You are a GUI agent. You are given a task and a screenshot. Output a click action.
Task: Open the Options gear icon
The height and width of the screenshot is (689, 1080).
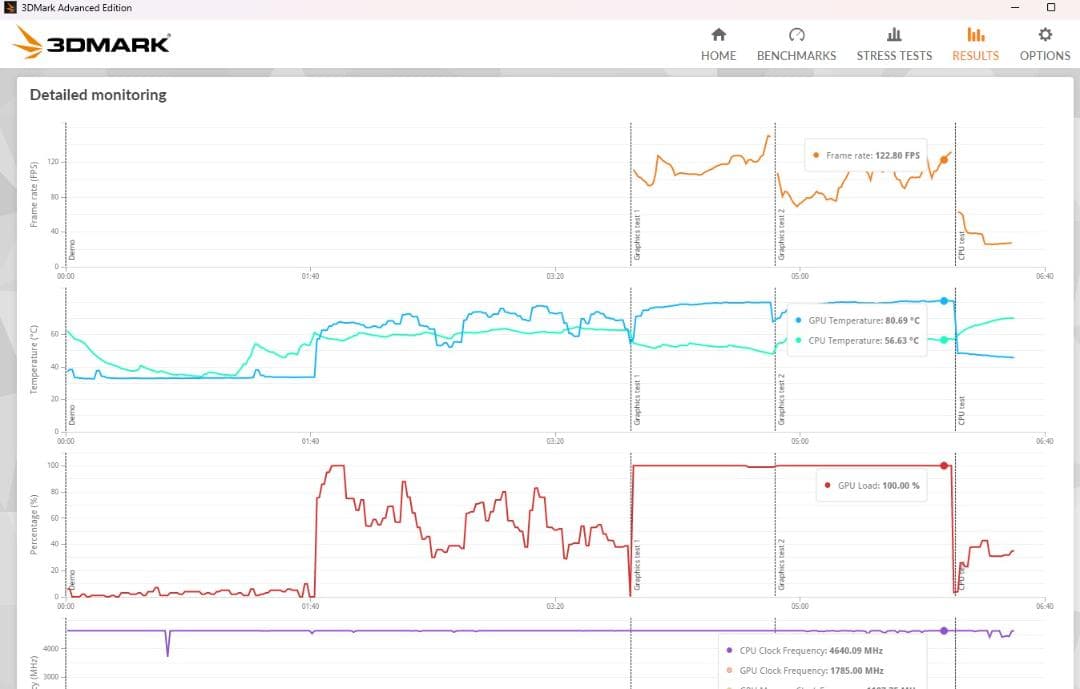(x=1045, y=34)
